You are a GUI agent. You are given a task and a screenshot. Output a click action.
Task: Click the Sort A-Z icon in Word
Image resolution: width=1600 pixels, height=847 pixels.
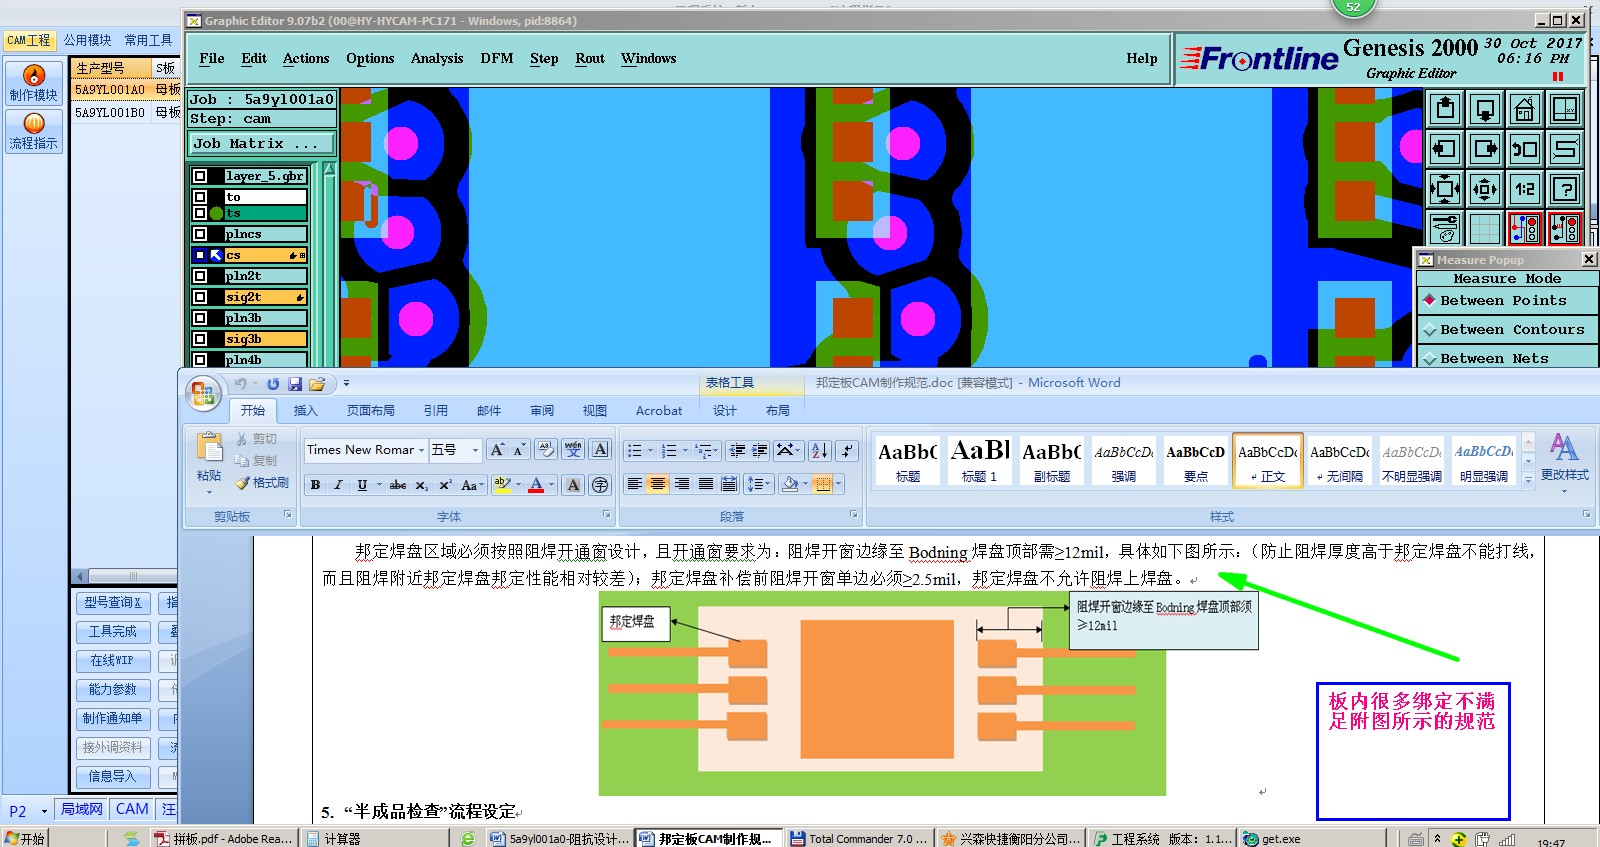point(820,451)
